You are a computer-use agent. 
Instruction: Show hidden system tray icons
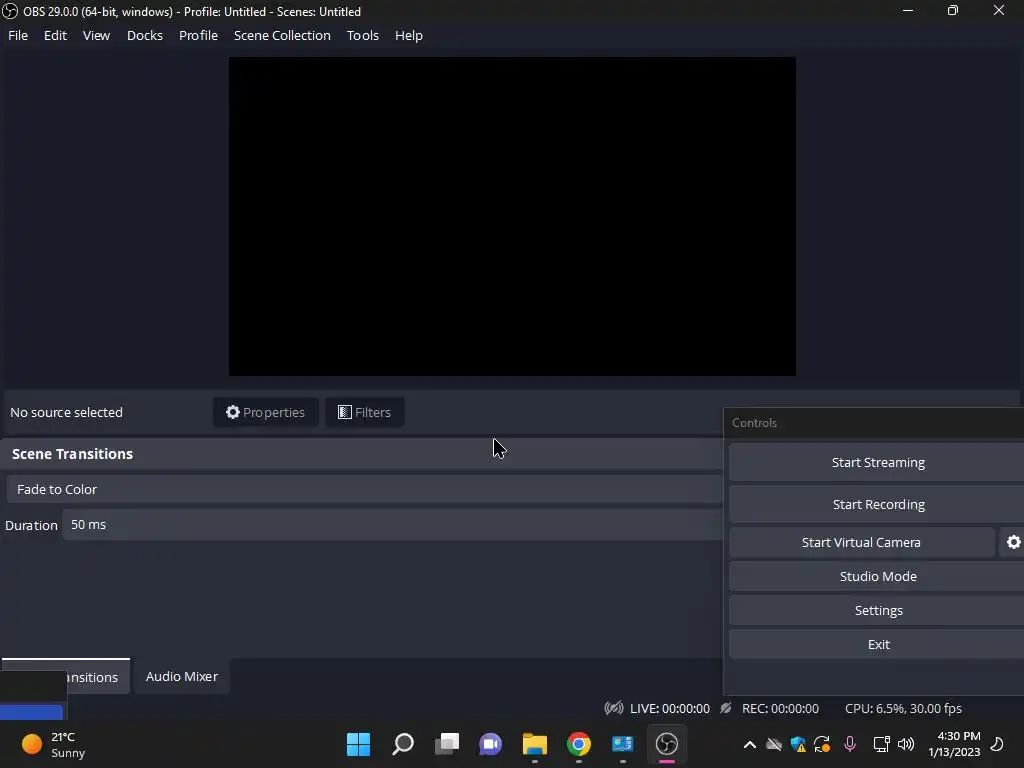click(750, 744)
